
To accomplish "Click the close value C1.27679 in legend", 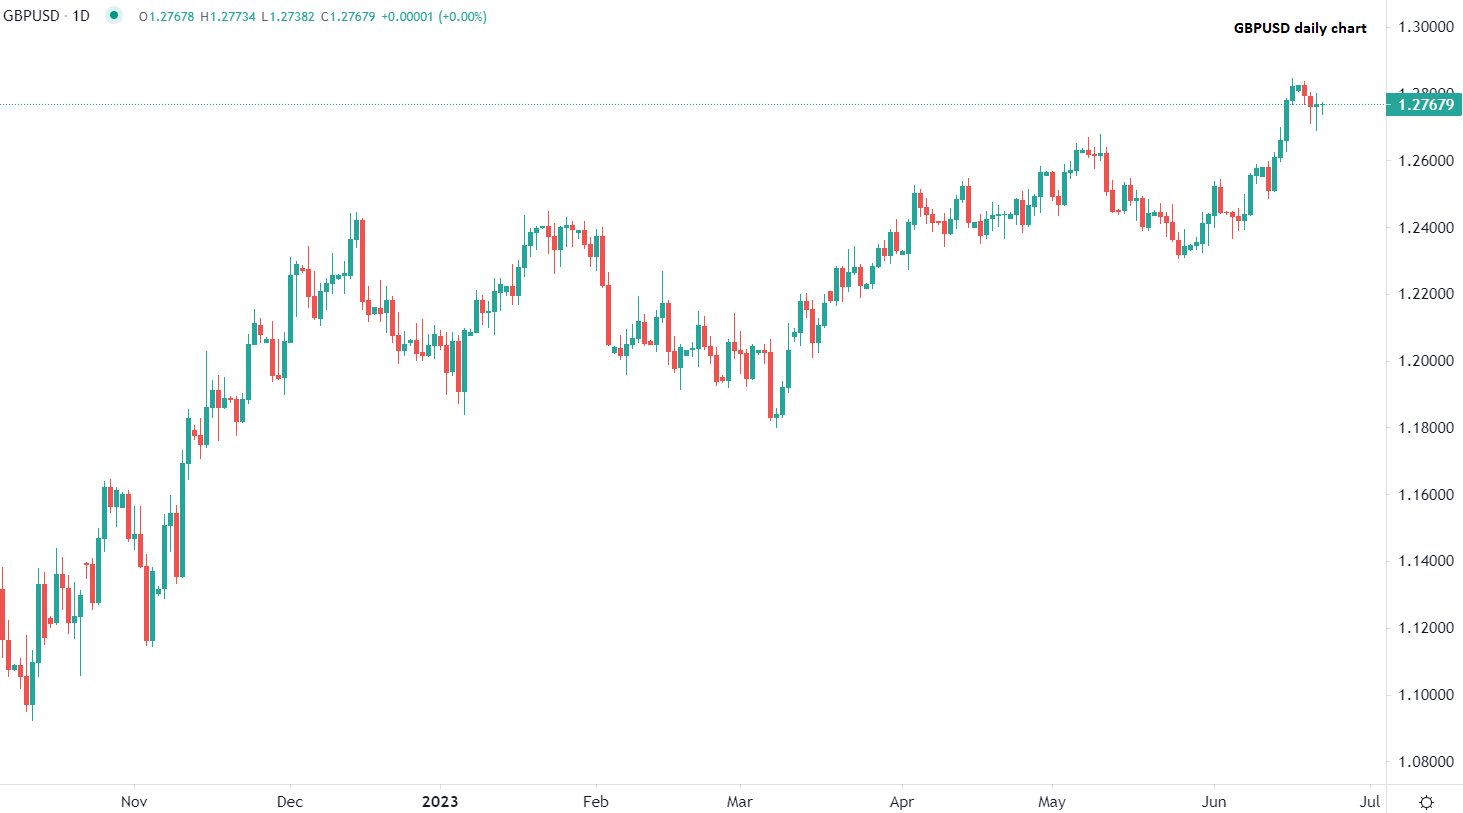I will (x=347, y=17).
